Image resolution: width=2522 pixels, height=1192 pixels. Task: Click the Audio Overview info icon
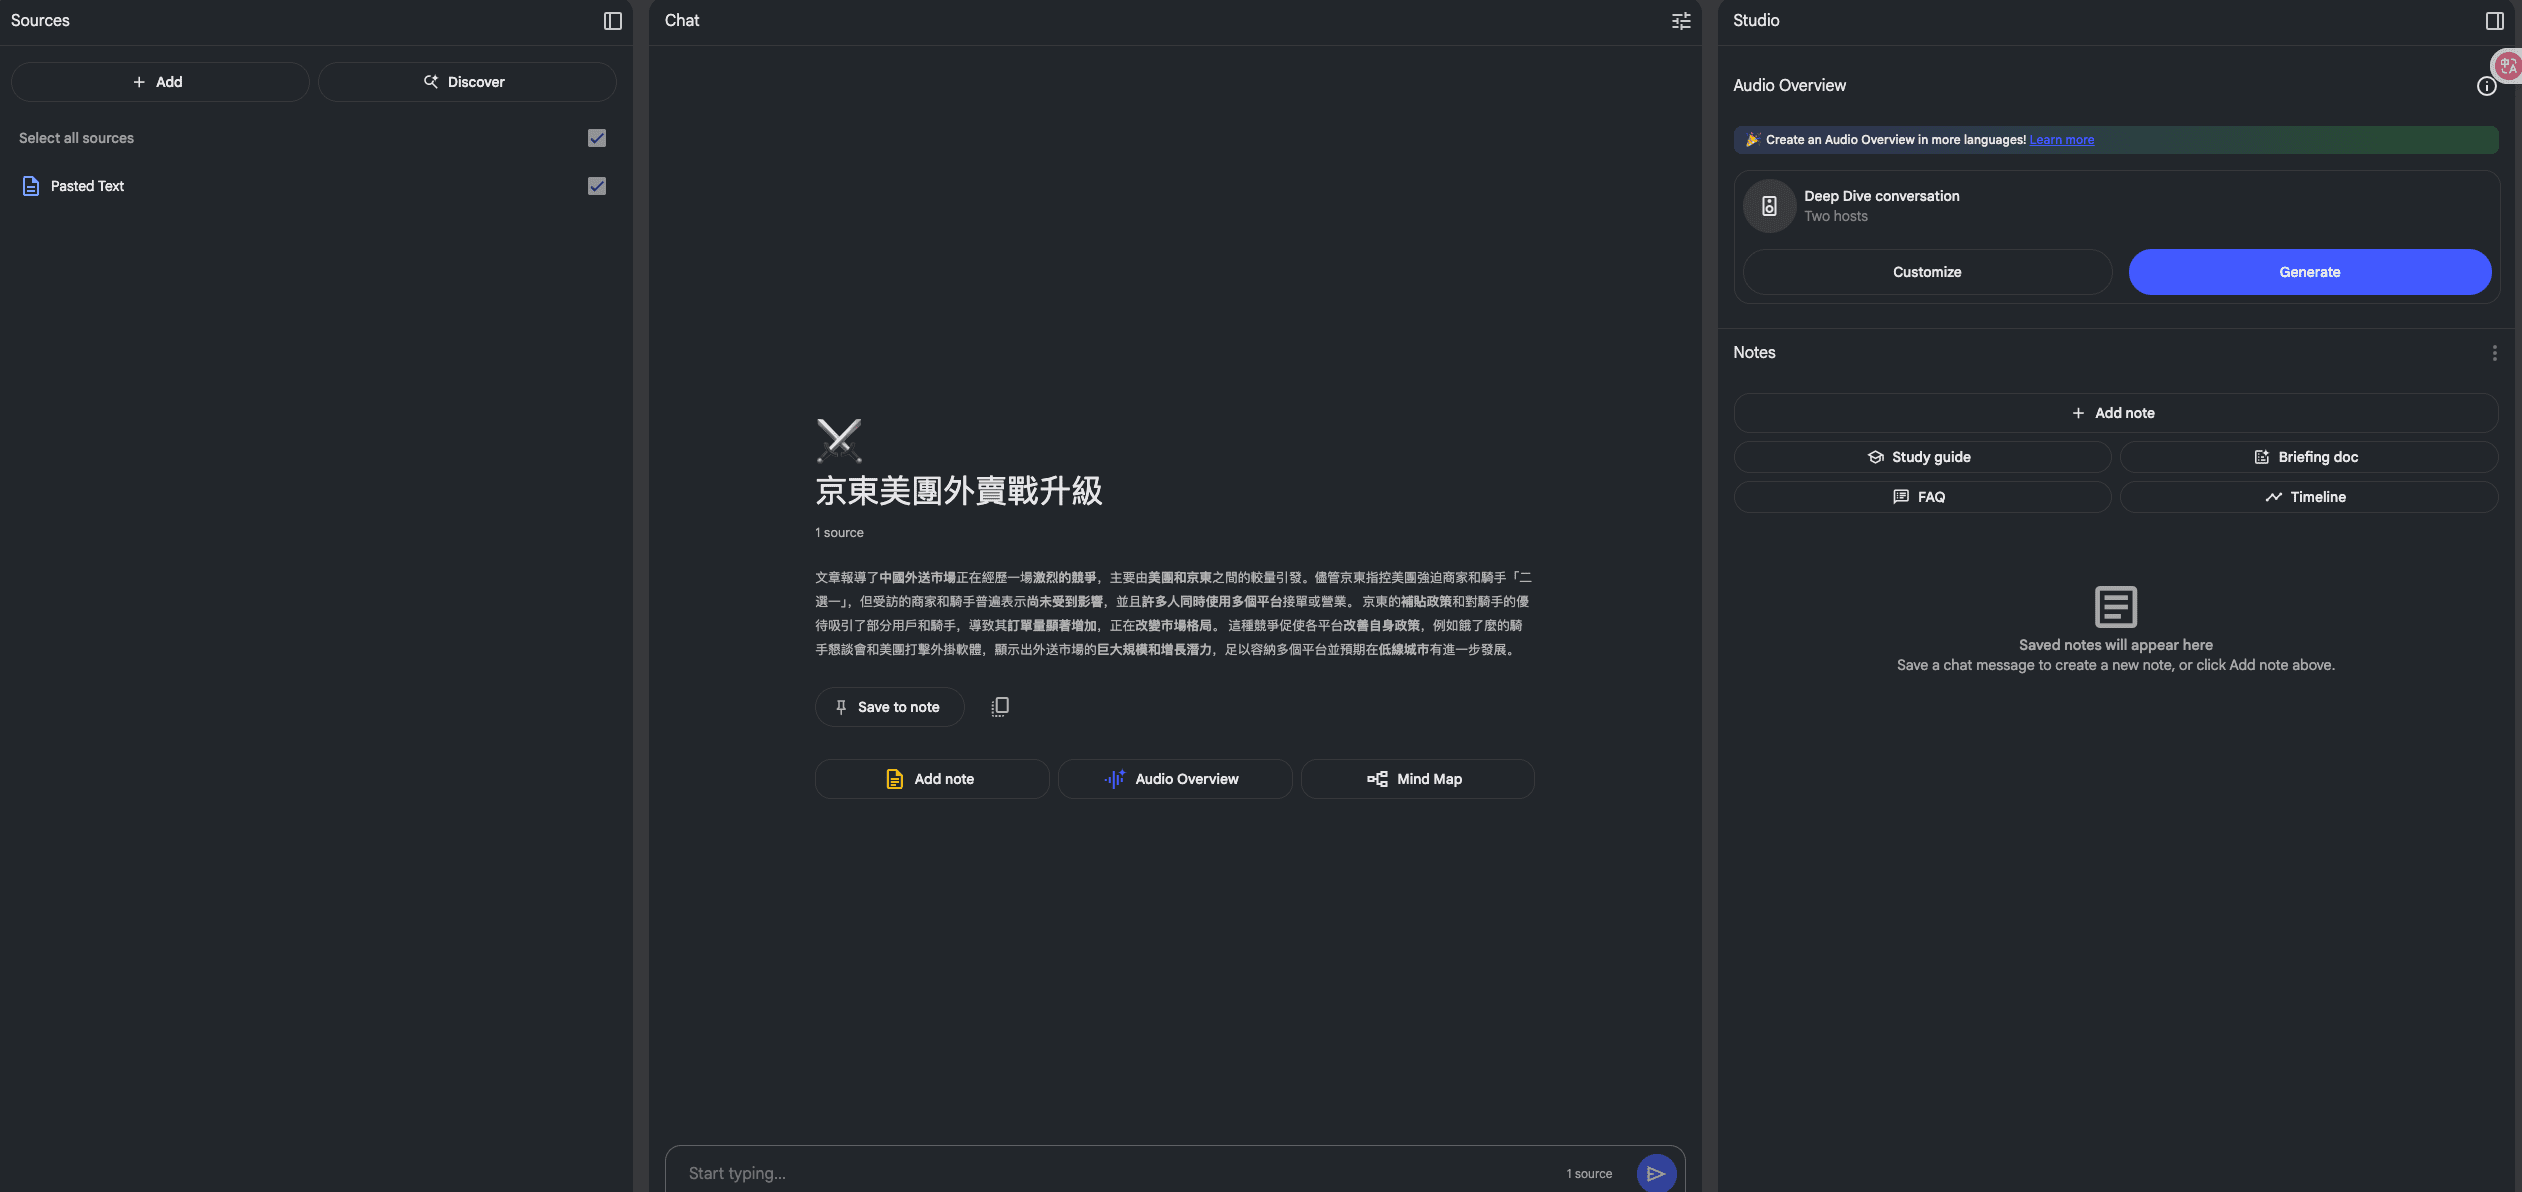tap(2486, 86)
